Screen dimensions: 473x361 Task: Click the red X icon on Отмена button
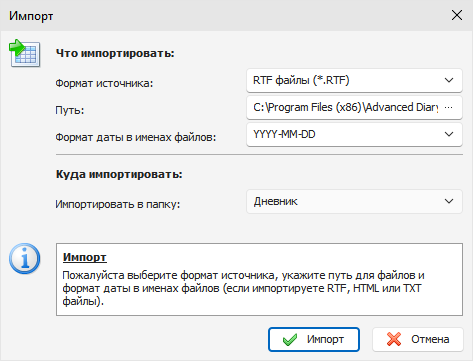point(394,339)
